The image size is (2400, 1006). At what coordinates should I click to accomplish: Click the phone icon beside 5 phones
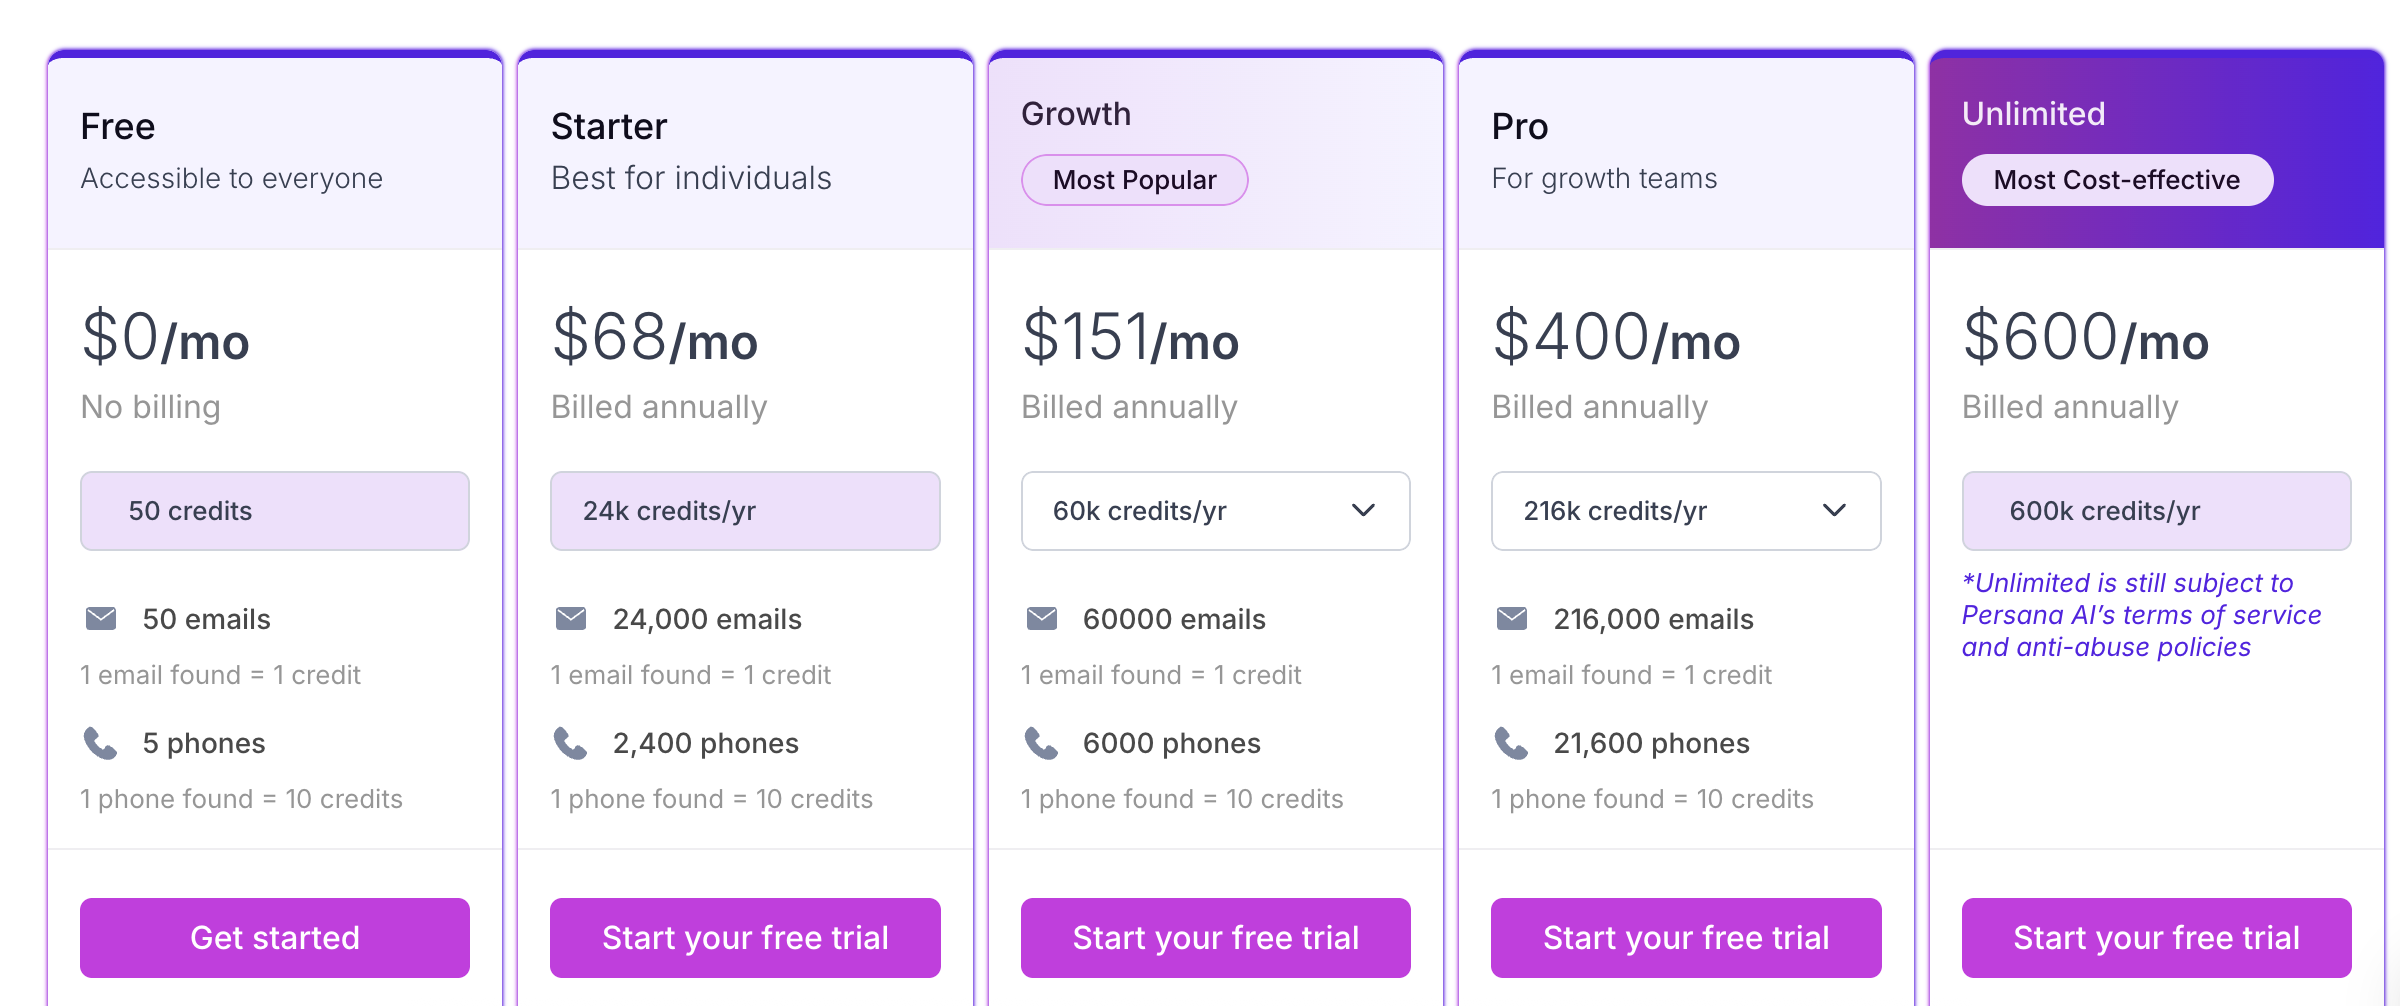point(100,743)
